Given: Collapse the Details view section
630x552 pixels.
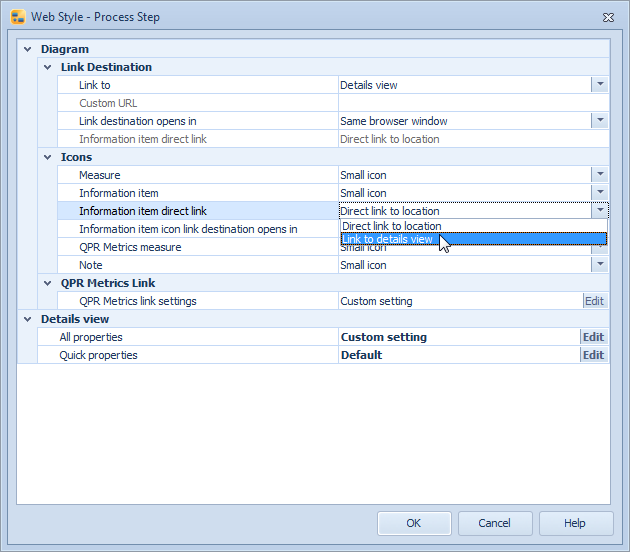Looking at the screenshot, I should pos(27,319).
